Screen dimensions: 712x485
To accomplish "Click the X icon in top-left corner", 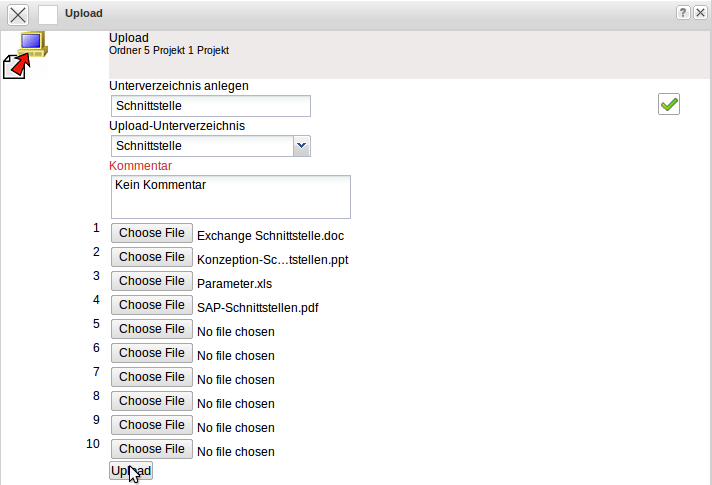I will tap(18, 14).
